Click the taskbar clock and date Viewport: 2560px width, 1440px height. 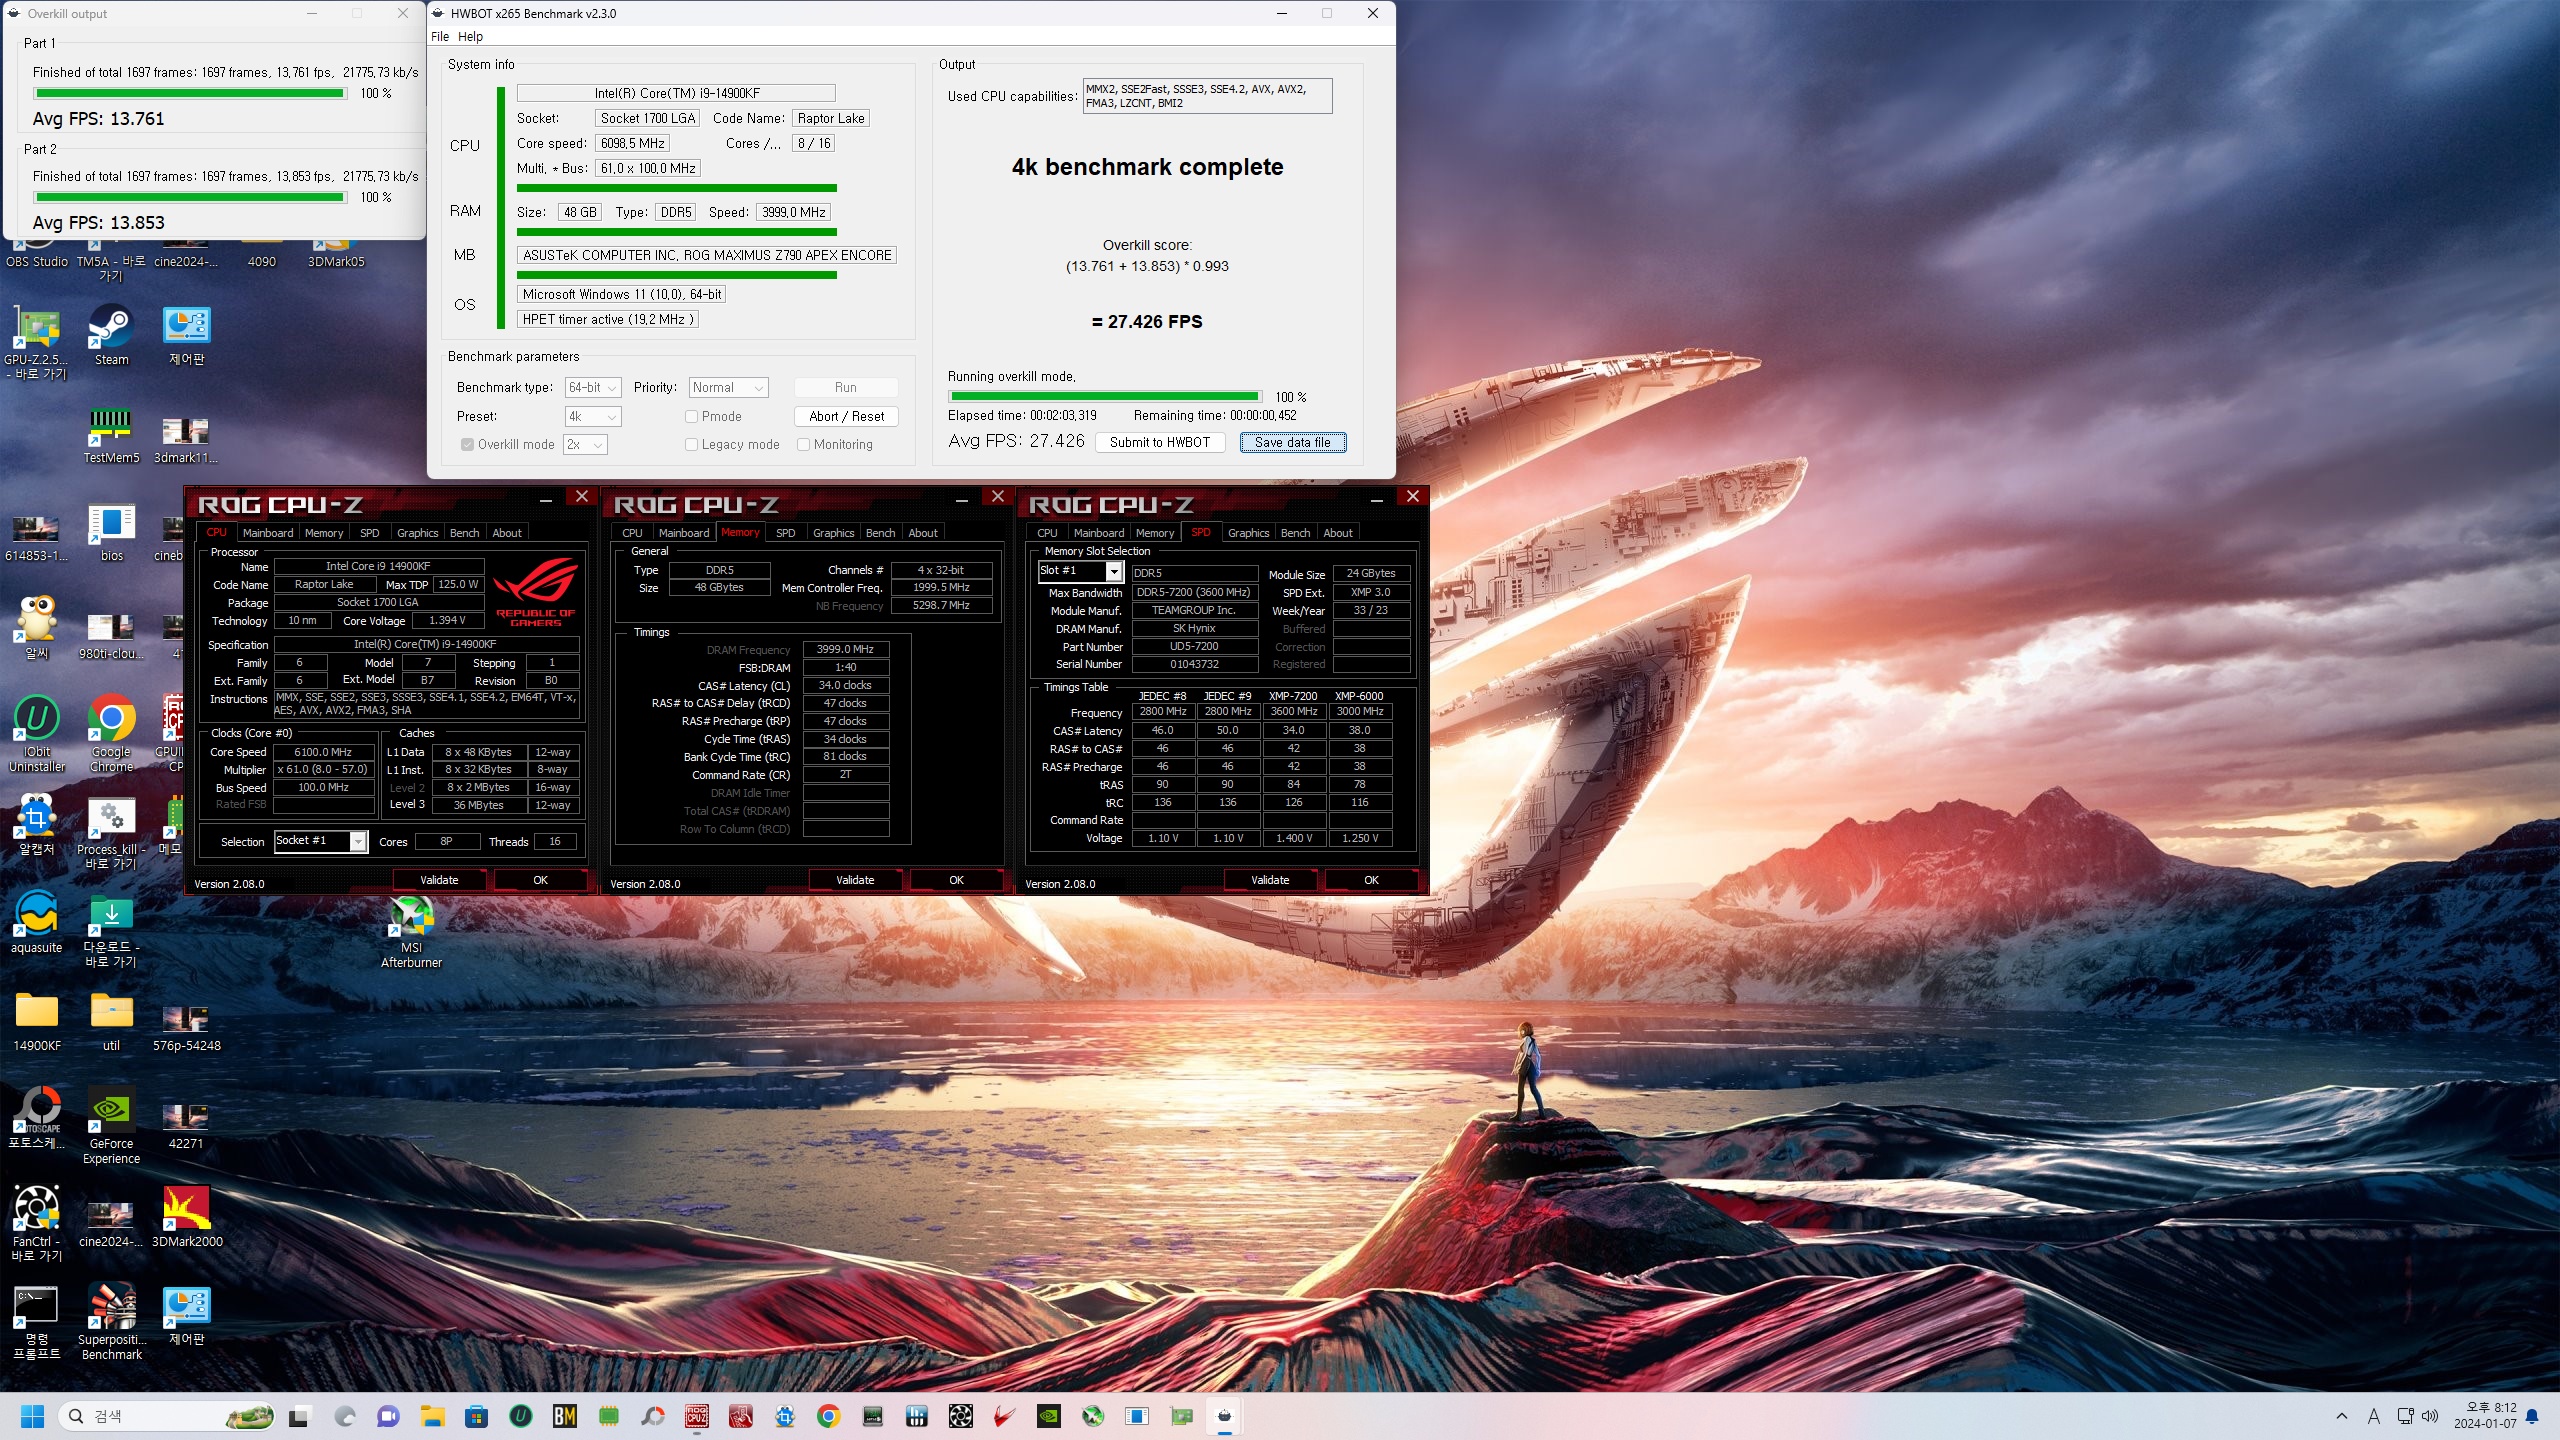[x=2484, y=1416]
